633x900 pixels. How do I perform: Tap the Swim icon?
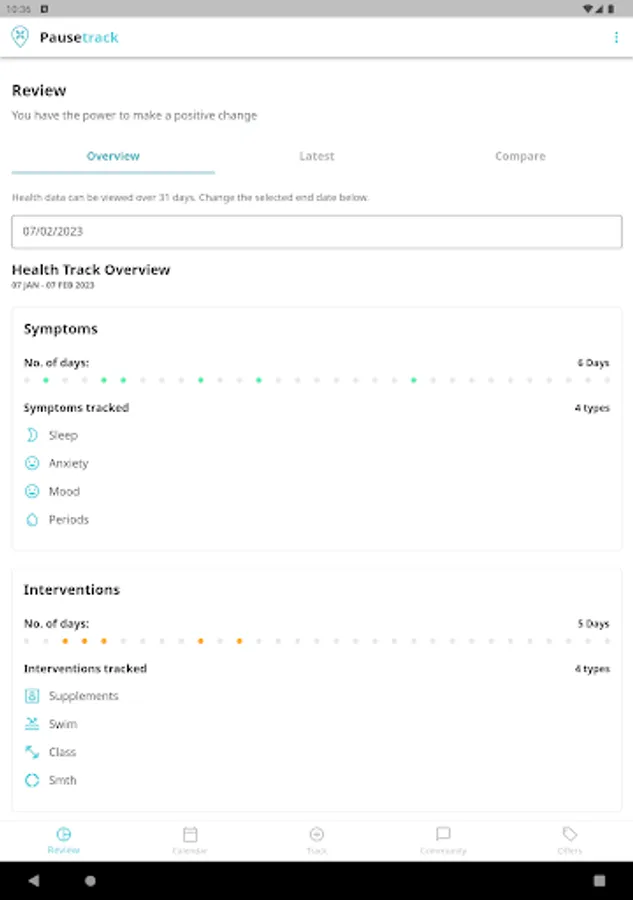pyautogui.click(x=32, y=724)
